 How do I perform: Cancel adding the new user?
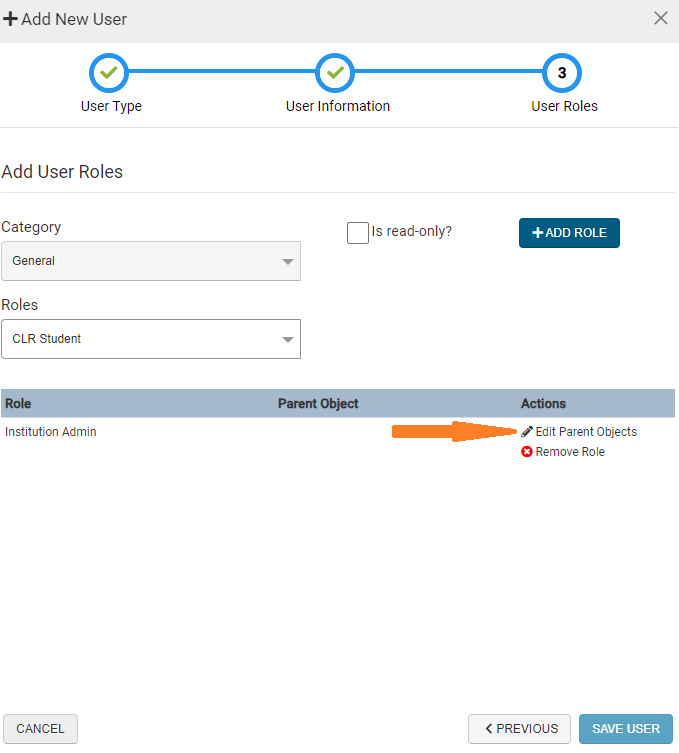[40, 729]
